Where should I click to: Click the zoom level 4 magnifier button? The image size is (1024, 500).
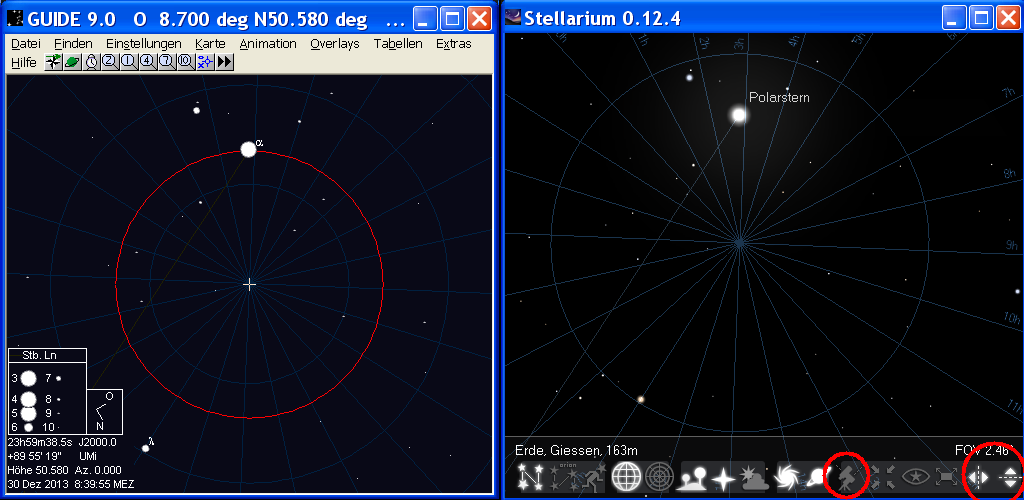click(147, 62)
